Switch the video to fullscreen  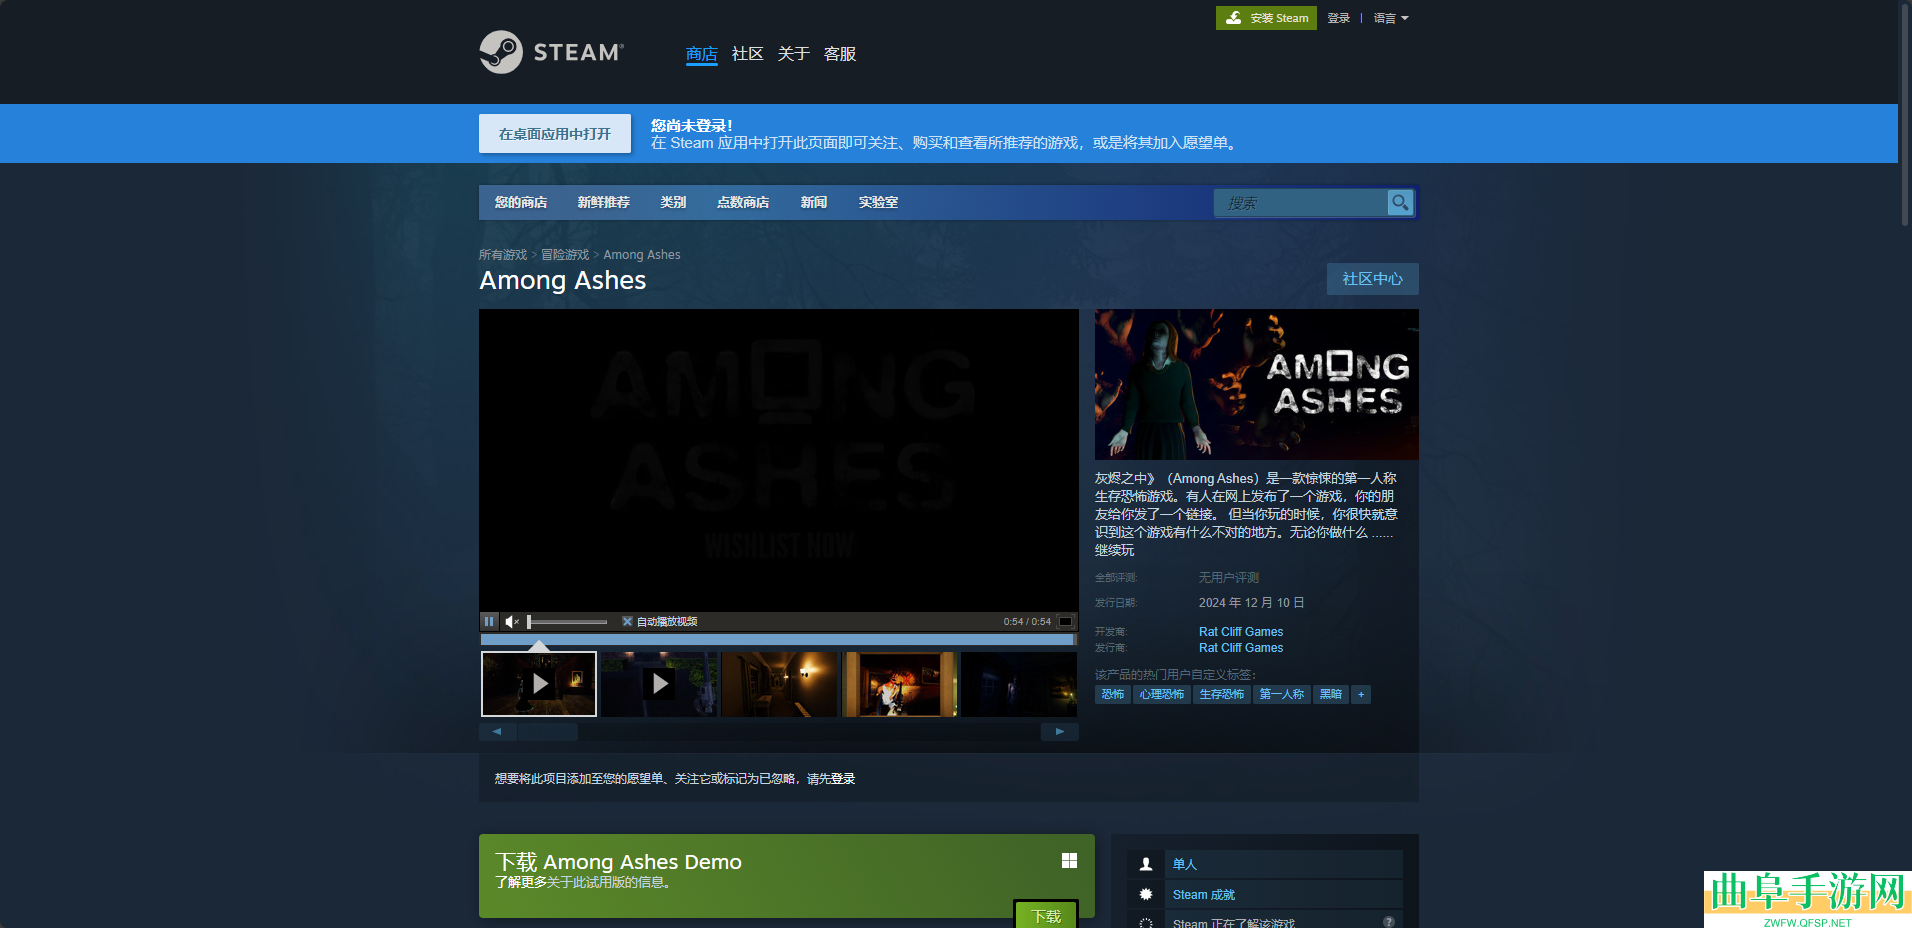click(1066, 621)
